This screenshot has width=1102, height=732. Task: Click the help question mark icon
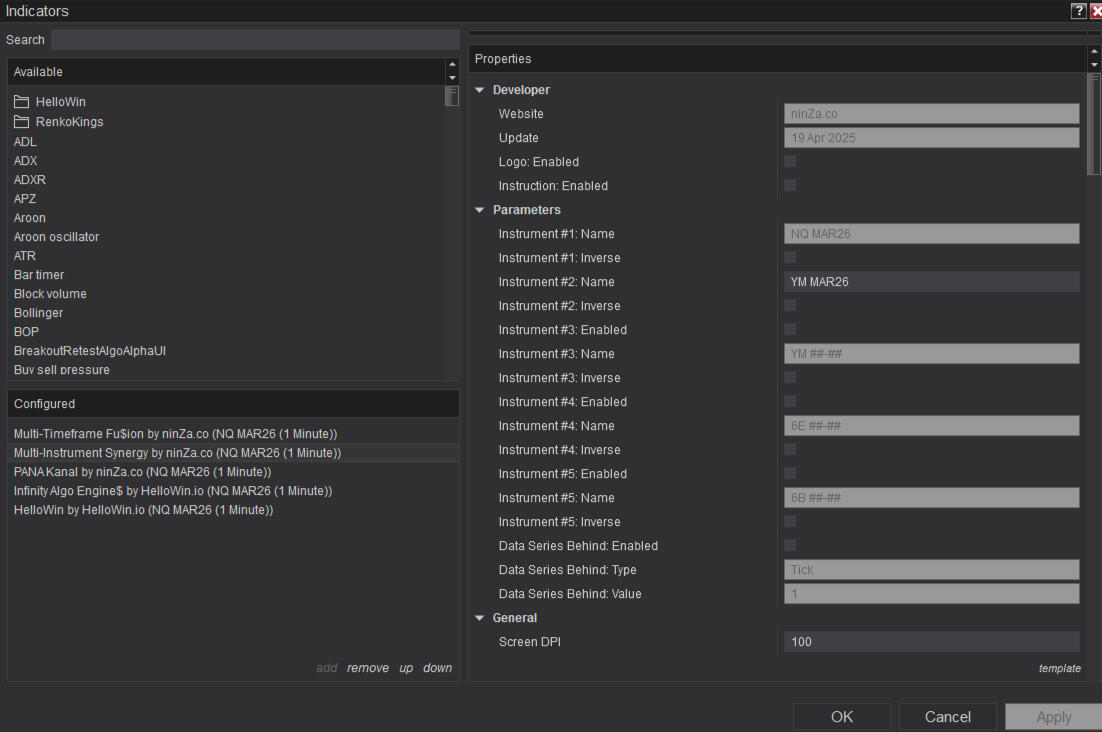tap(1078, 11)
